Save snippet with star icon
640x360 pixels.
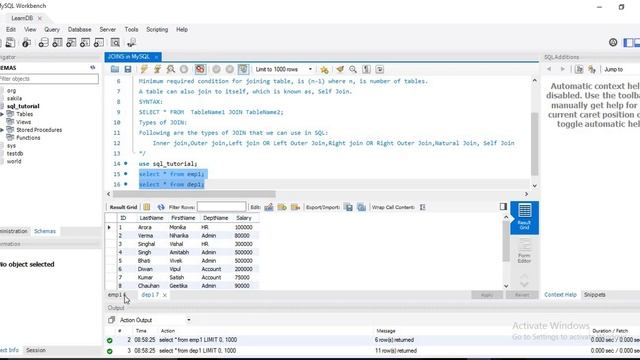point(324,69)
